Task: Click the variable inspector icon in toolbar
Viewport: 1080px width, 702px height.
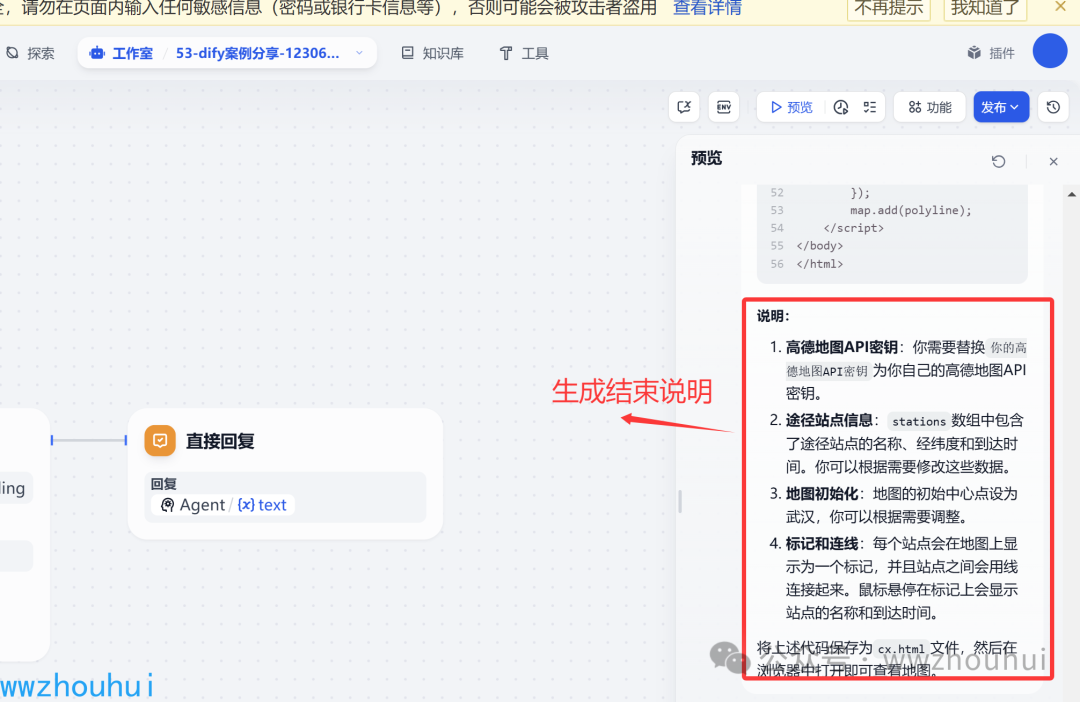Action: pyautogui.click(x=684, y=107)
